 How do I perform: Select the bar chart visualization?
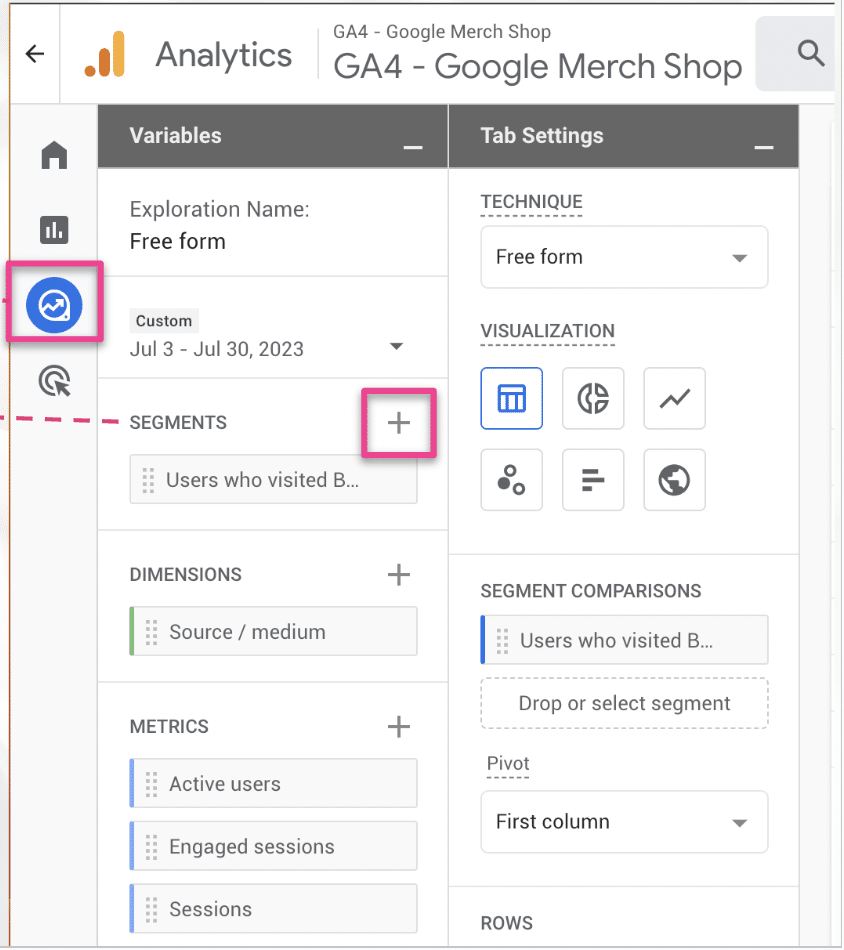[593, 480]
